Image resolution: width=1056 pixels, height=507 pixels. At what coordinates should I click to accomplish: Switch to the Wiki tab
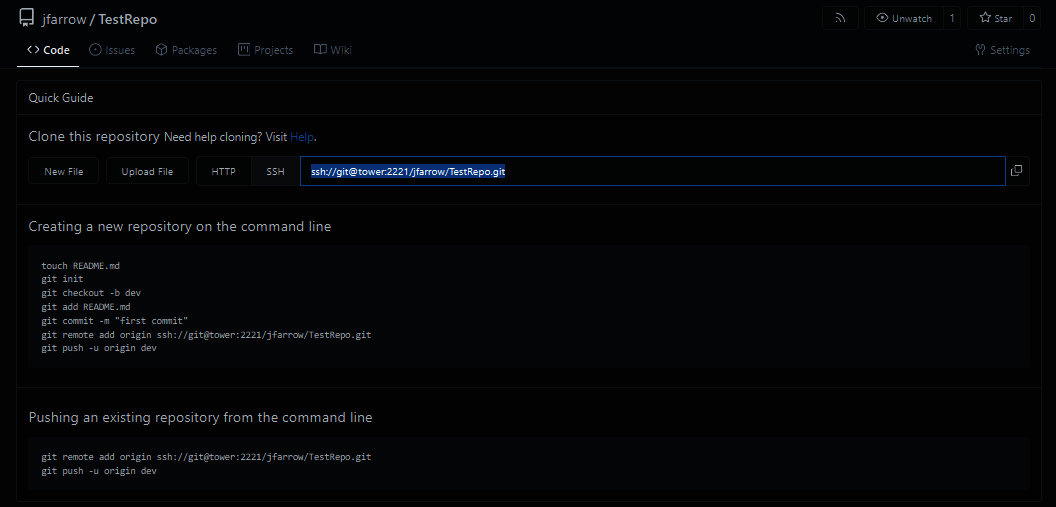coord(332,50)
